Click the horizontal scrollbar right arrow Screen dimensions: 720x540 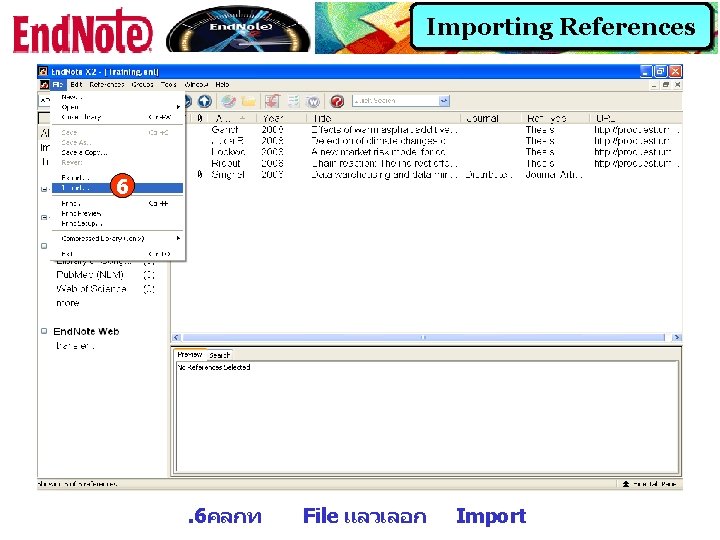[676, 337]
